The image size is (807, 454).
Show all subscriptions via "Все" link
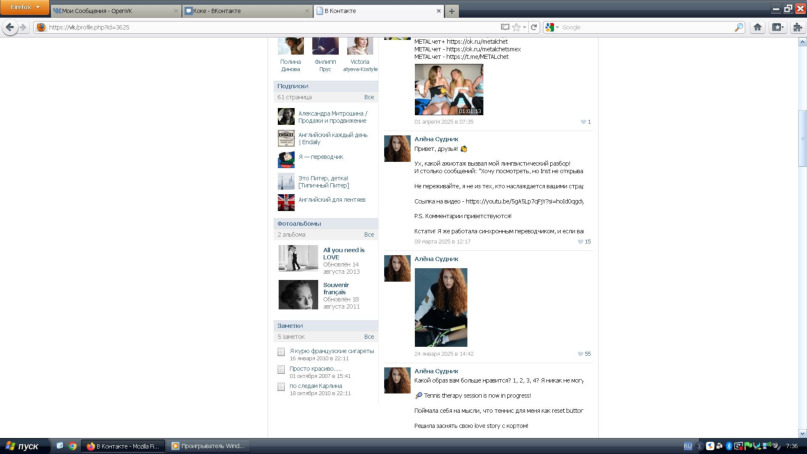click(x=369, y=97)
